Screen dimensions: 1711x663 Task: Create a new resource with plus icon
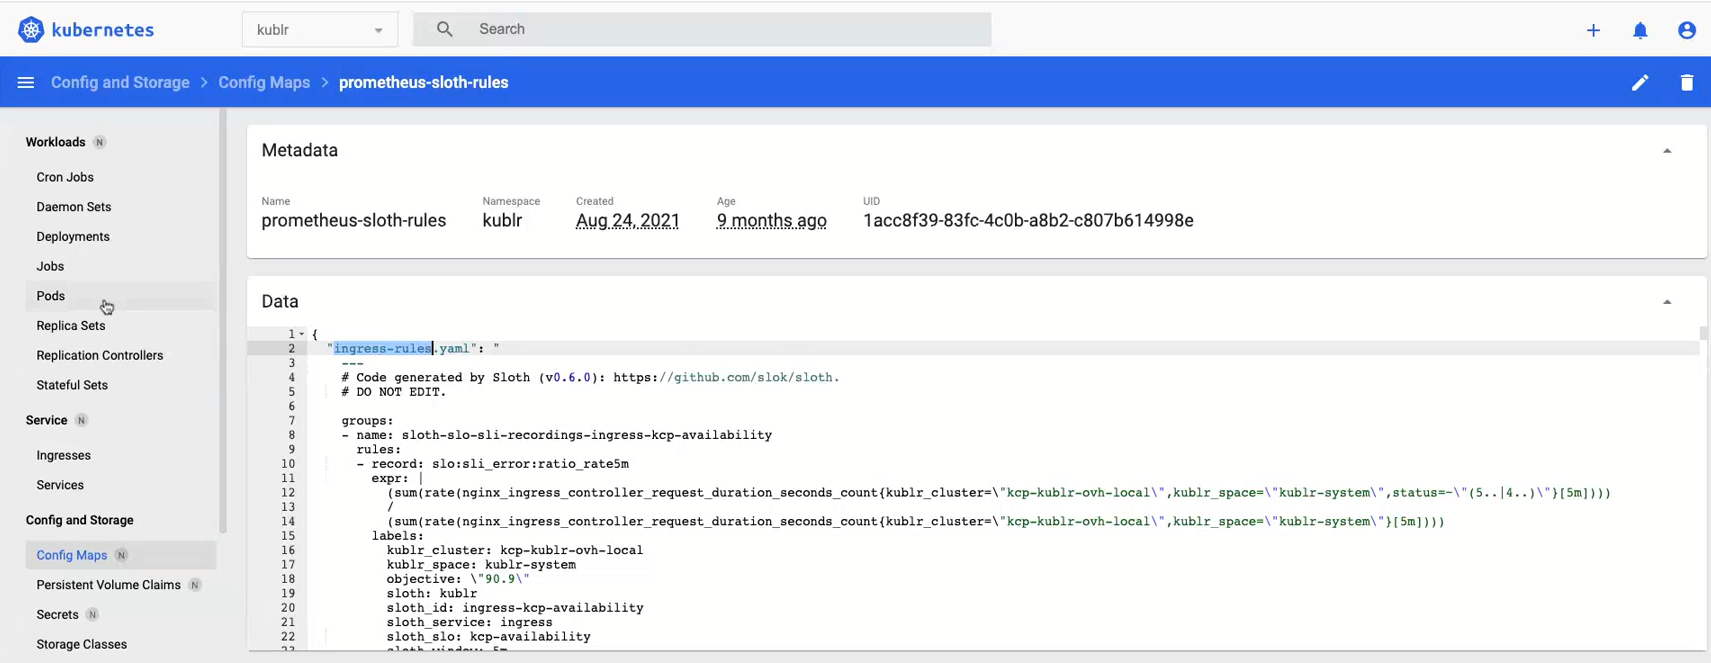coord(1593,30)
